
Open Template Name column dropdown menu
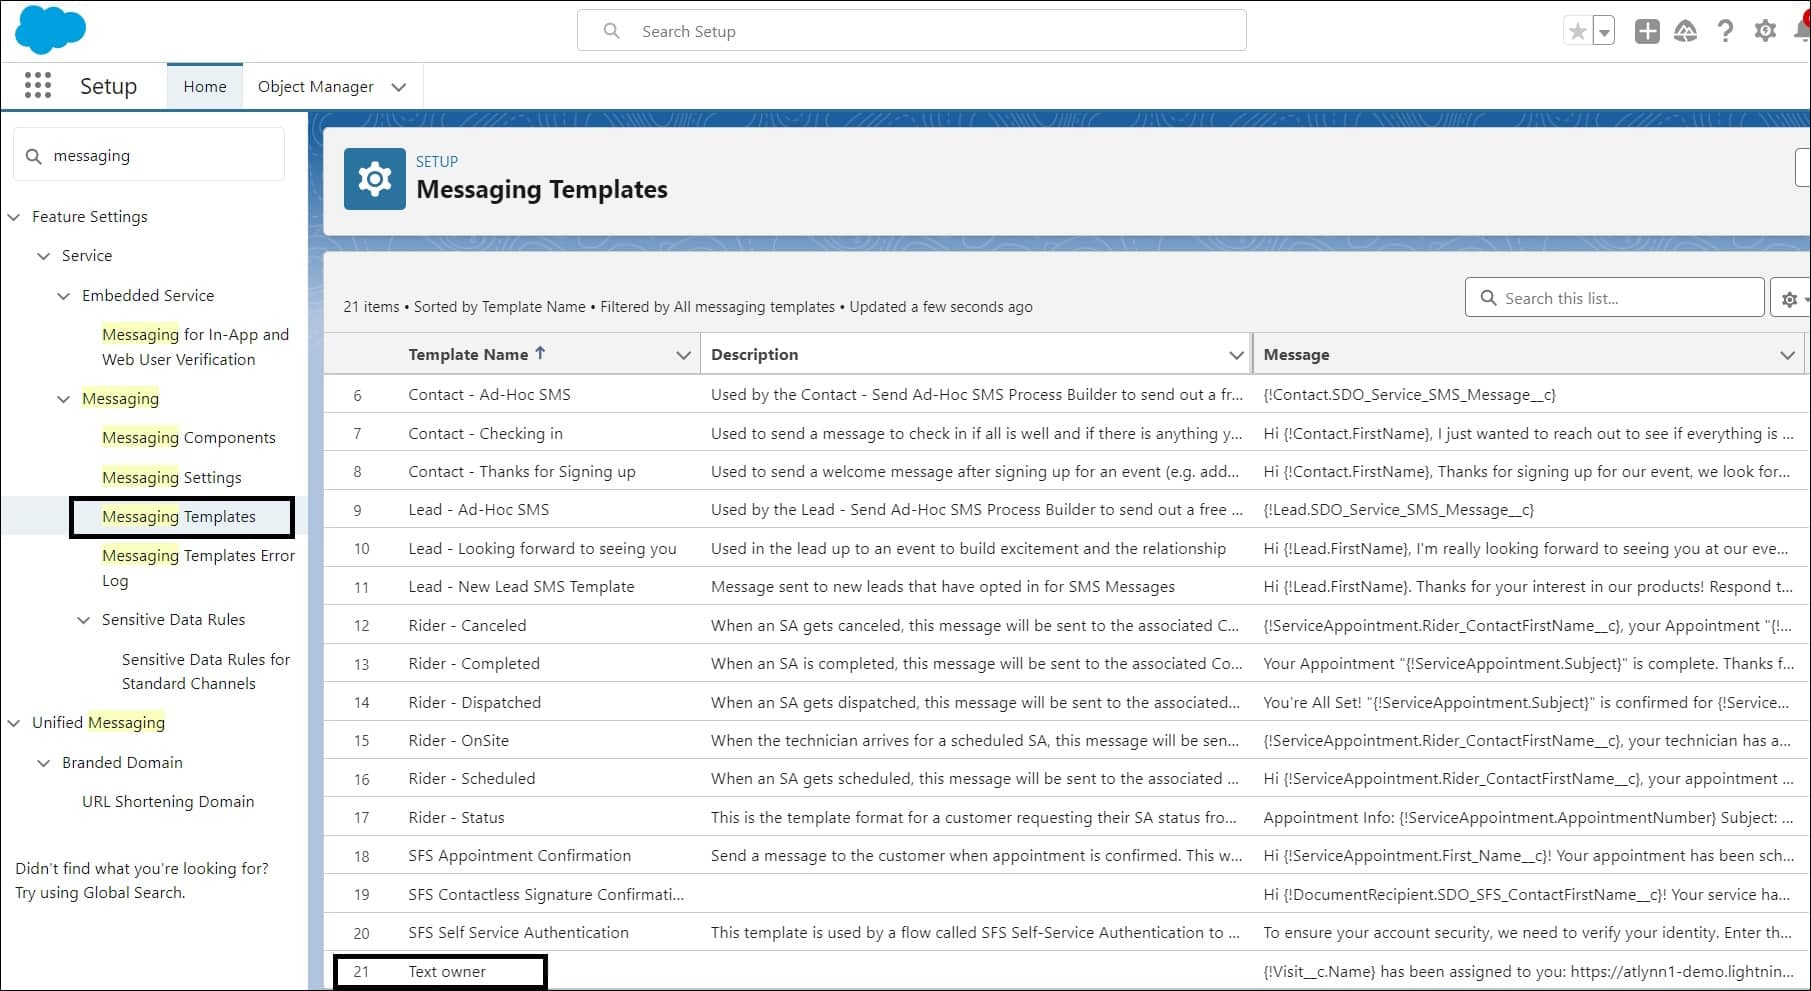point(684,355)
